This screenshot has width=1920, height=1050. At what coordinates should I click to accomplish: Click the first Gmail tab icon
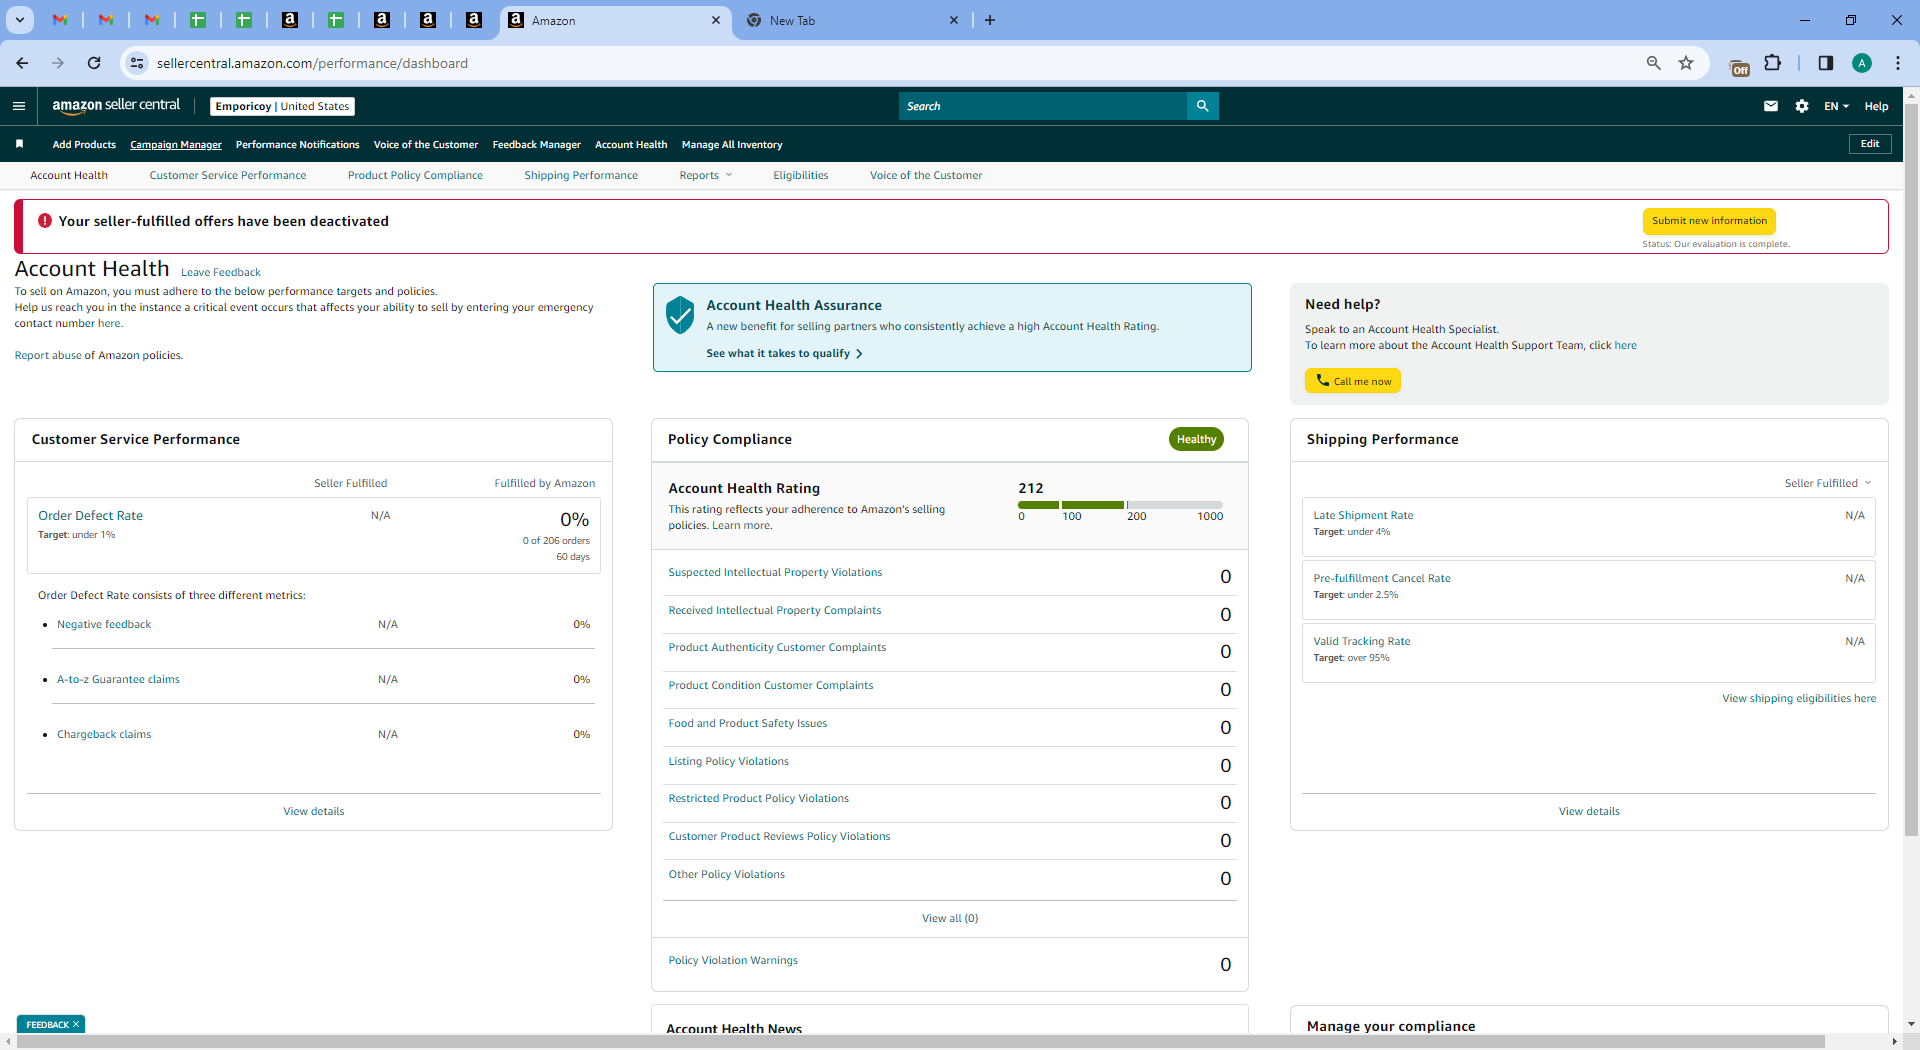[60, 20]
